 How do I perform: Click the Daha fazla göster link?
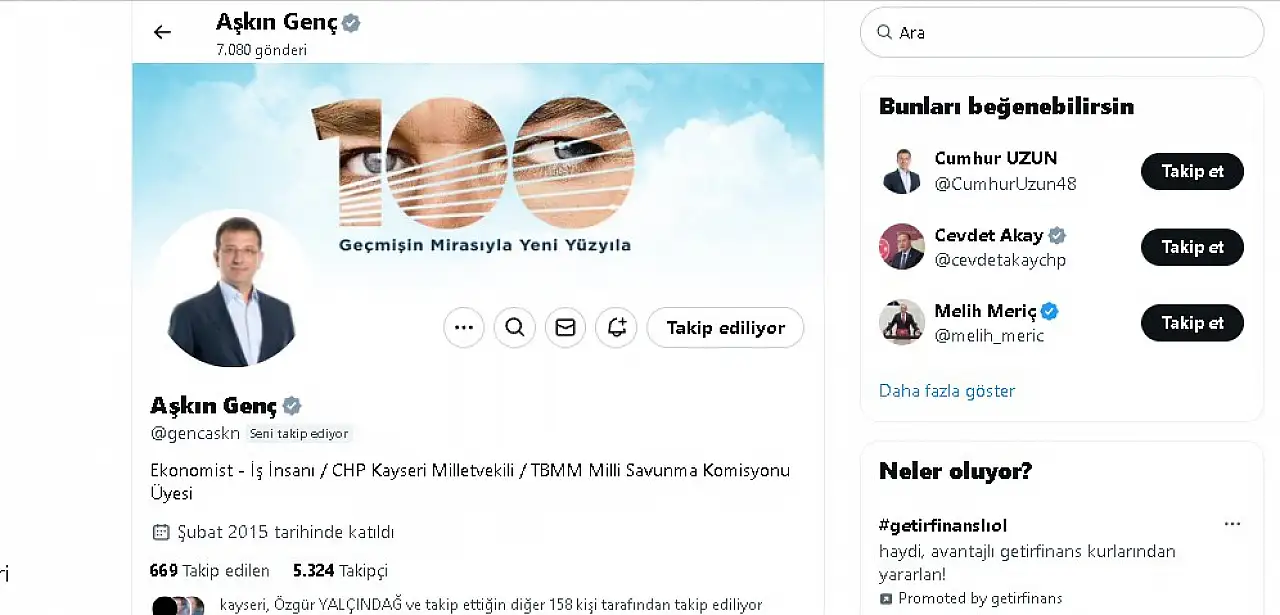[x=947, y=391]
